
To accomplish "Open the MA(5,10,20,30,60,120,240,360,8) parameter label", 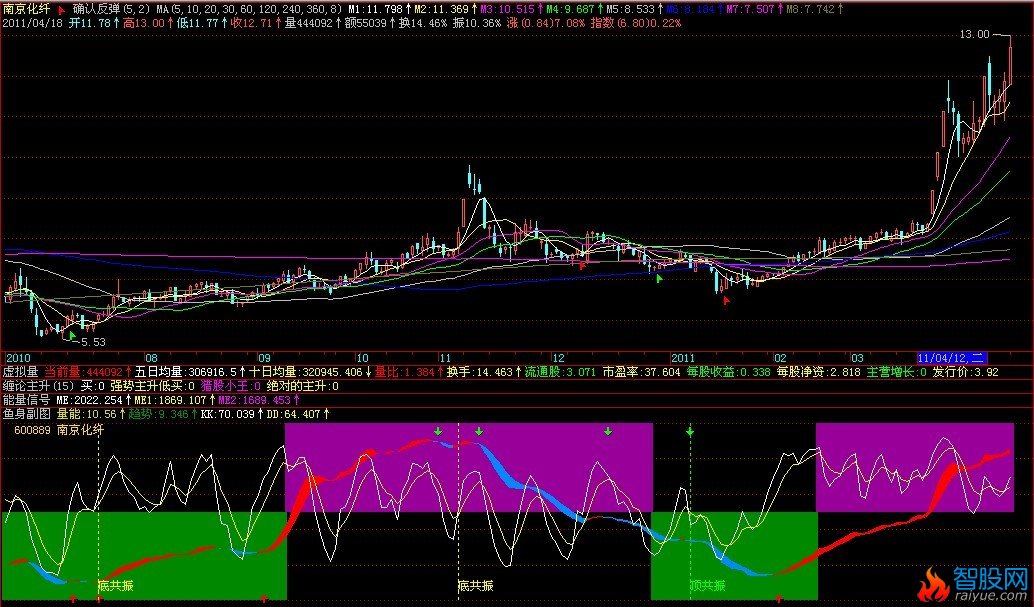I will 249,9.
